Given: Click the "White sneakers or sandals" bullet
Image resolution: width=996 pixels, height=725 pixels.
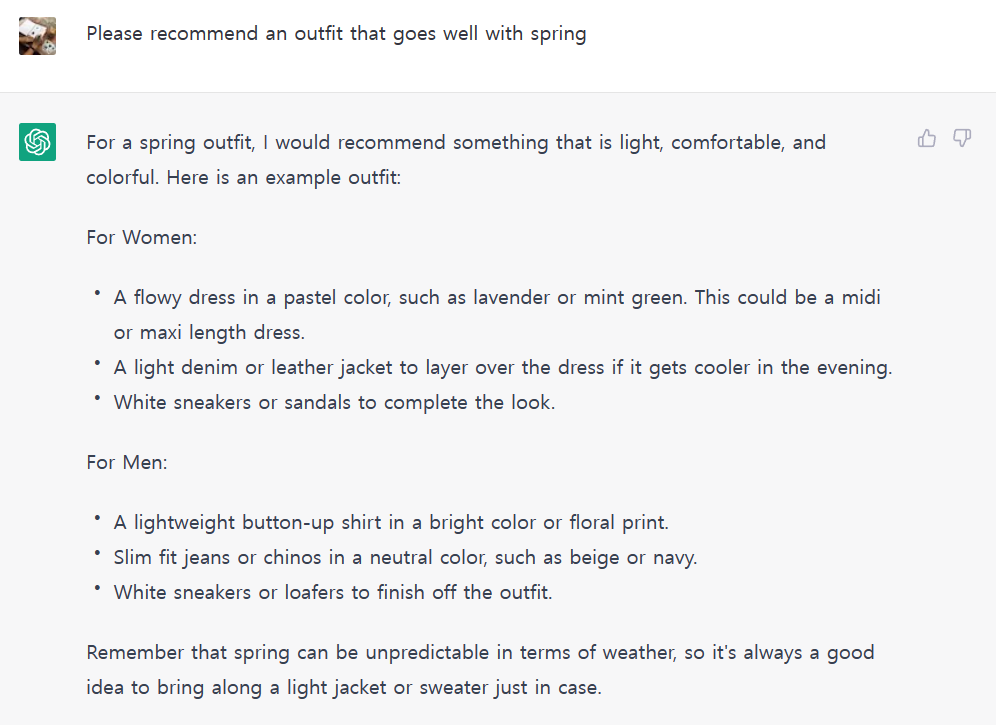Looking at the screenshot, I should point(334,403).
